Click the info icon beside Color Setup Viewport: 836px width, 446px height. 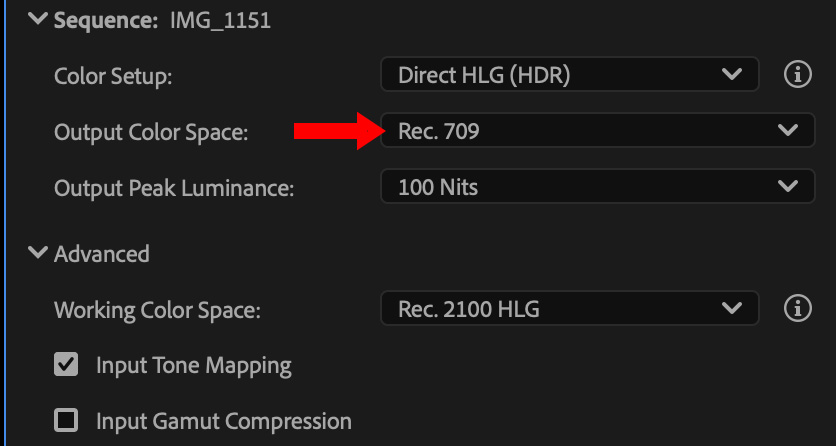pos(797,75)
